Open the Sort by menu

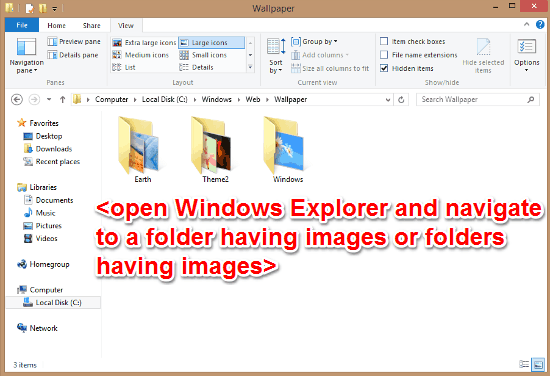pos(276,56)
